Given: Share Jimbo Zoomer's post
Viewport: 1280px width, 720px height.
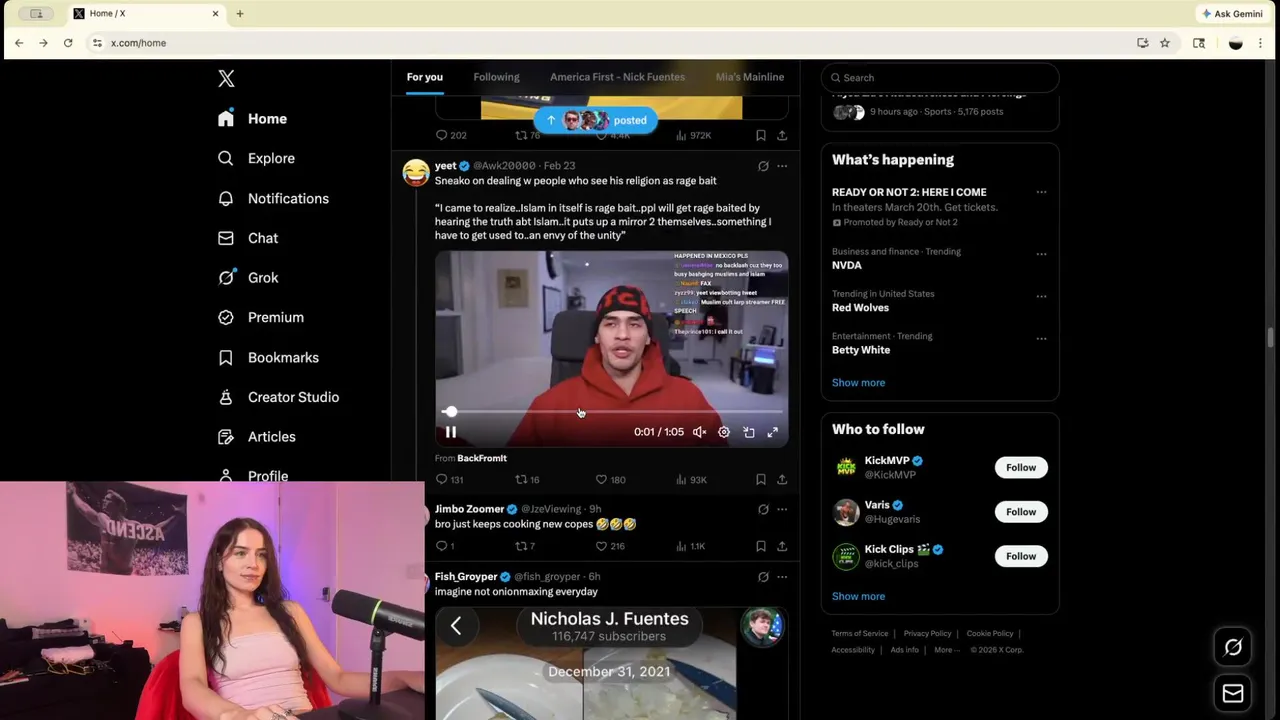Looking at the screenshot, I should point(782,546).
